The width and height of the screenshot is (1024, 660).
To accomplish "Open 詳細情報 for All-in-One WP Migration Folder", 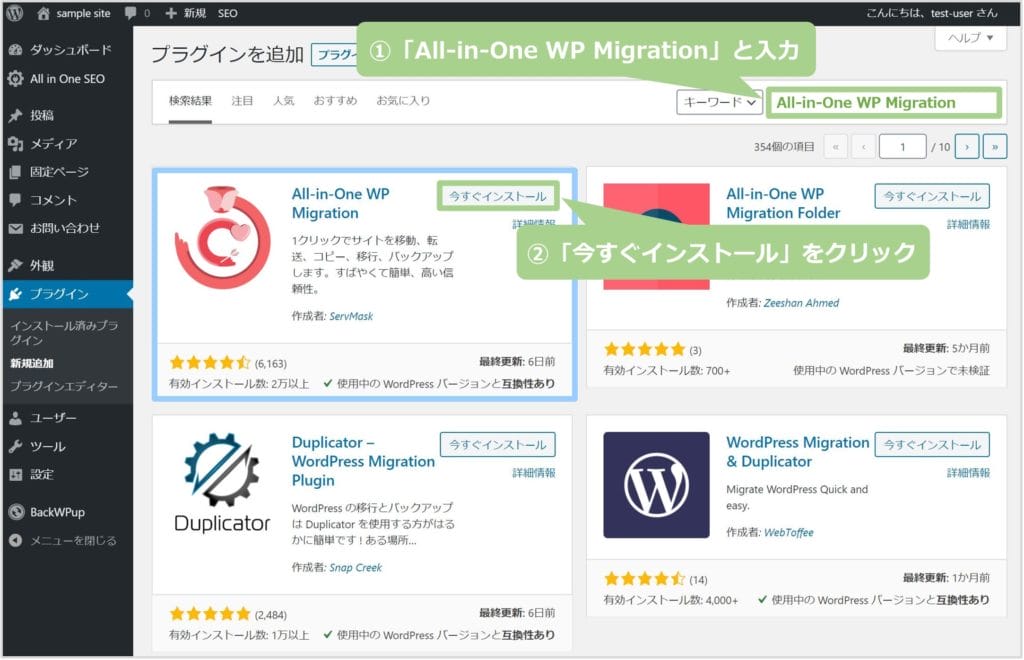I will pyautogui.click(x=968, y=224).
